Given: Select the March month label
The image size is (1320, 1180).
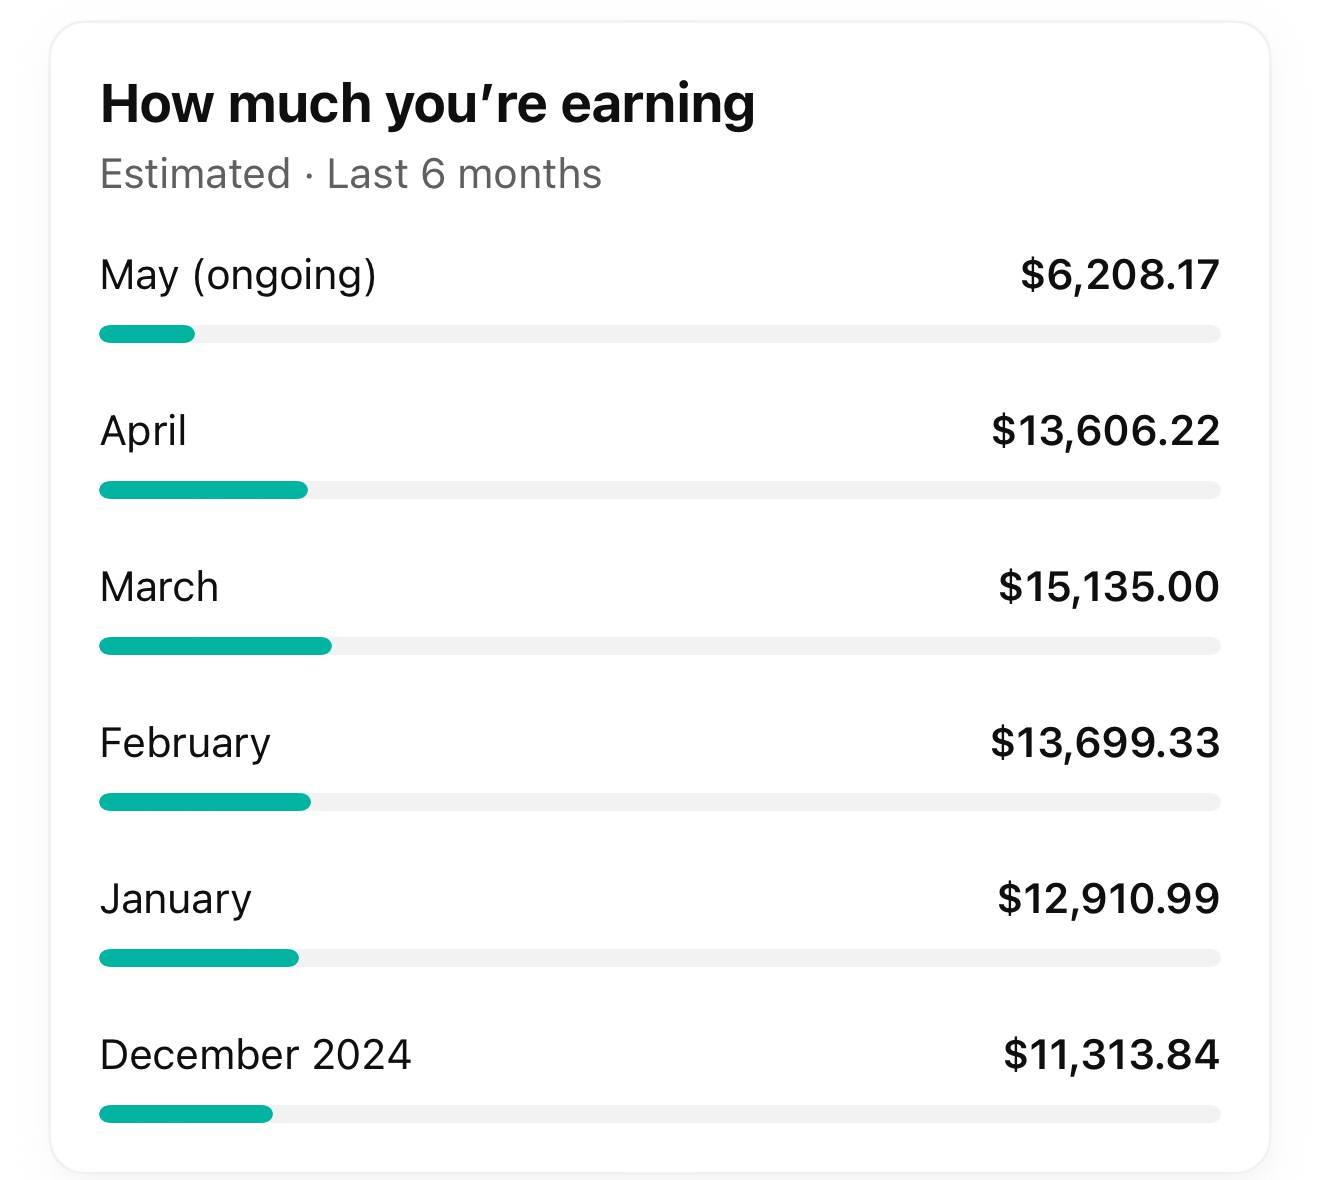Looking at the screenshot, I should click(x=159, y=587).
